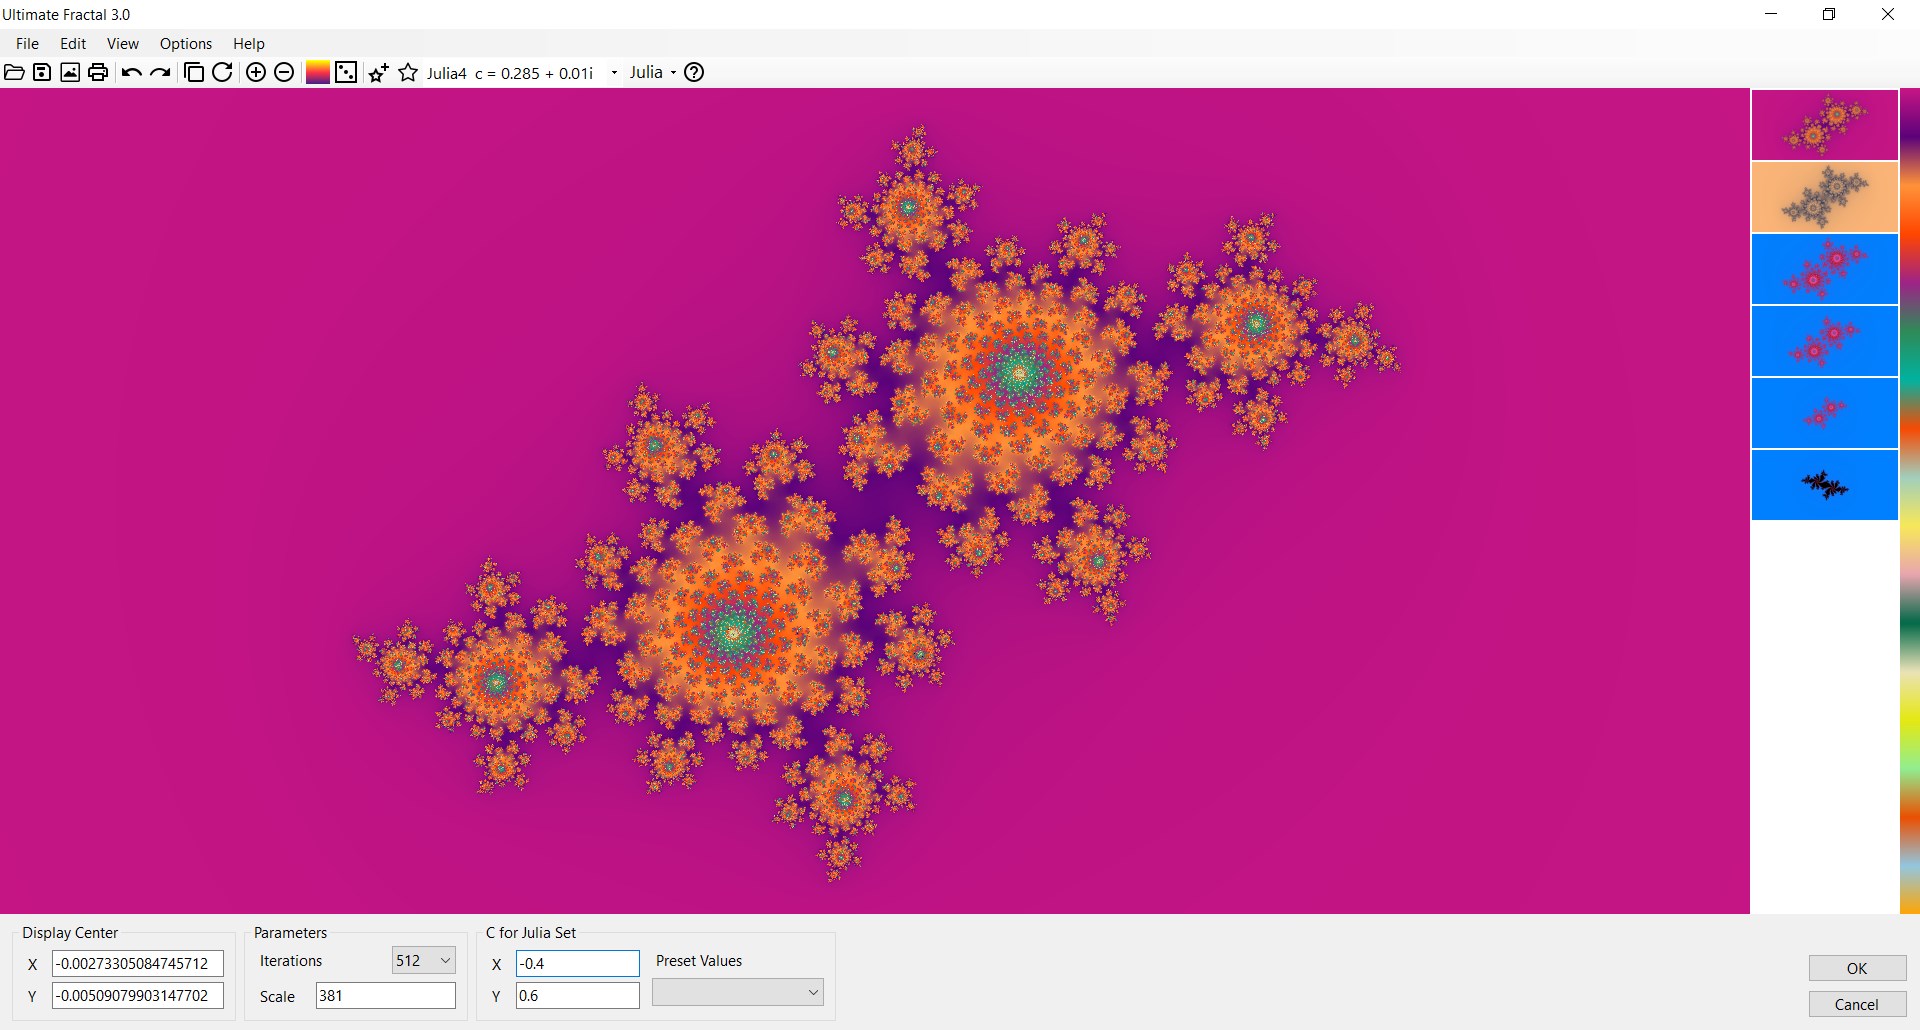Copy the fractal with the copy icon
The image size is (1920, 1030).
point(194,72)
